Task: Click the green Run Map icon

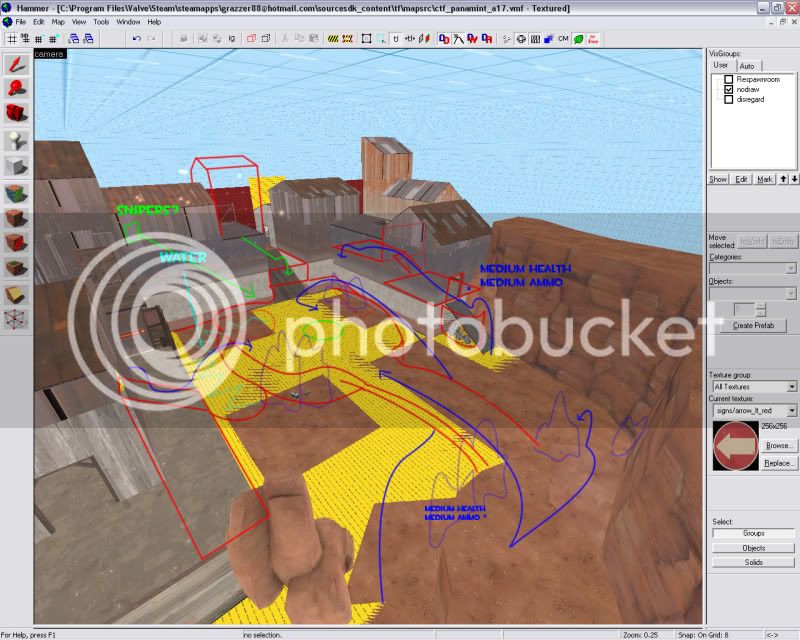Action: [578, 39]
